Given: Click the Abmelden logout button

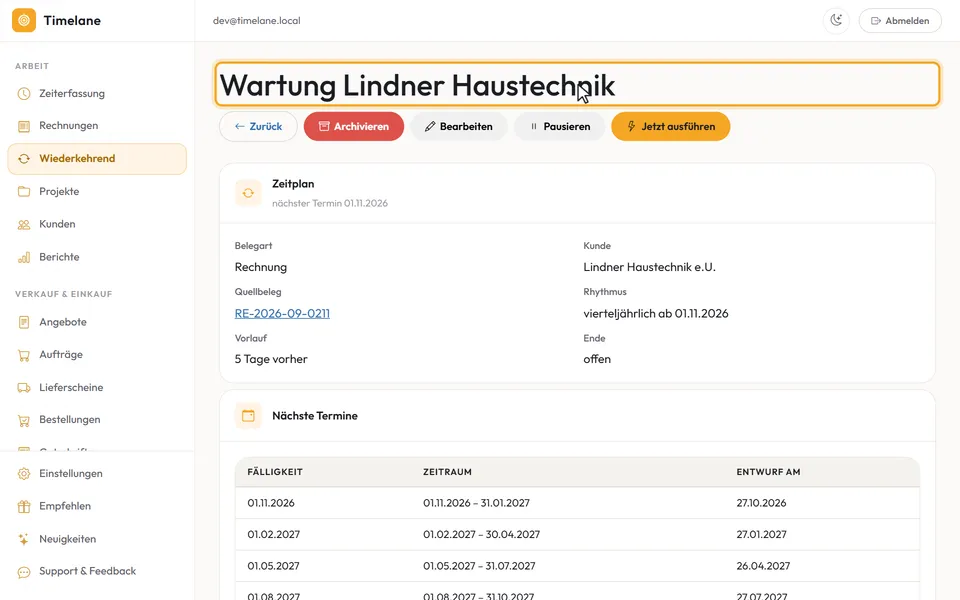Looking at the screenshot, I should pos(900,20).
